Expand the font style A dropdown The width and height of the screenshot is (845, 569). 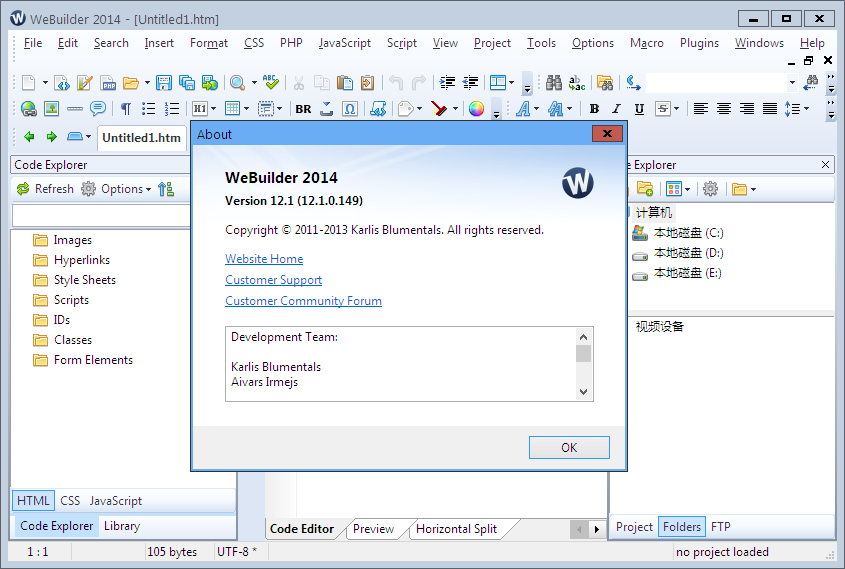click(537, 109)
